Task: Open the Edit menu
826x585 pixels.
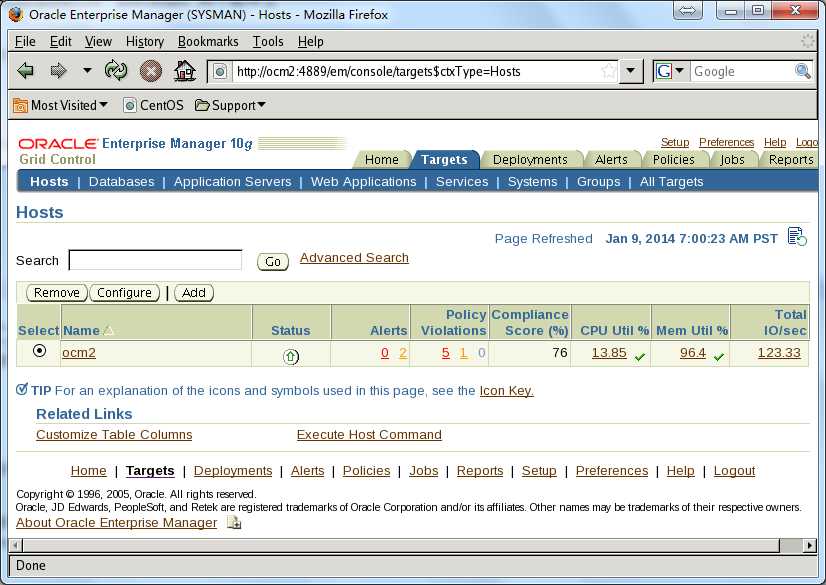Action: tap(61, 42)
